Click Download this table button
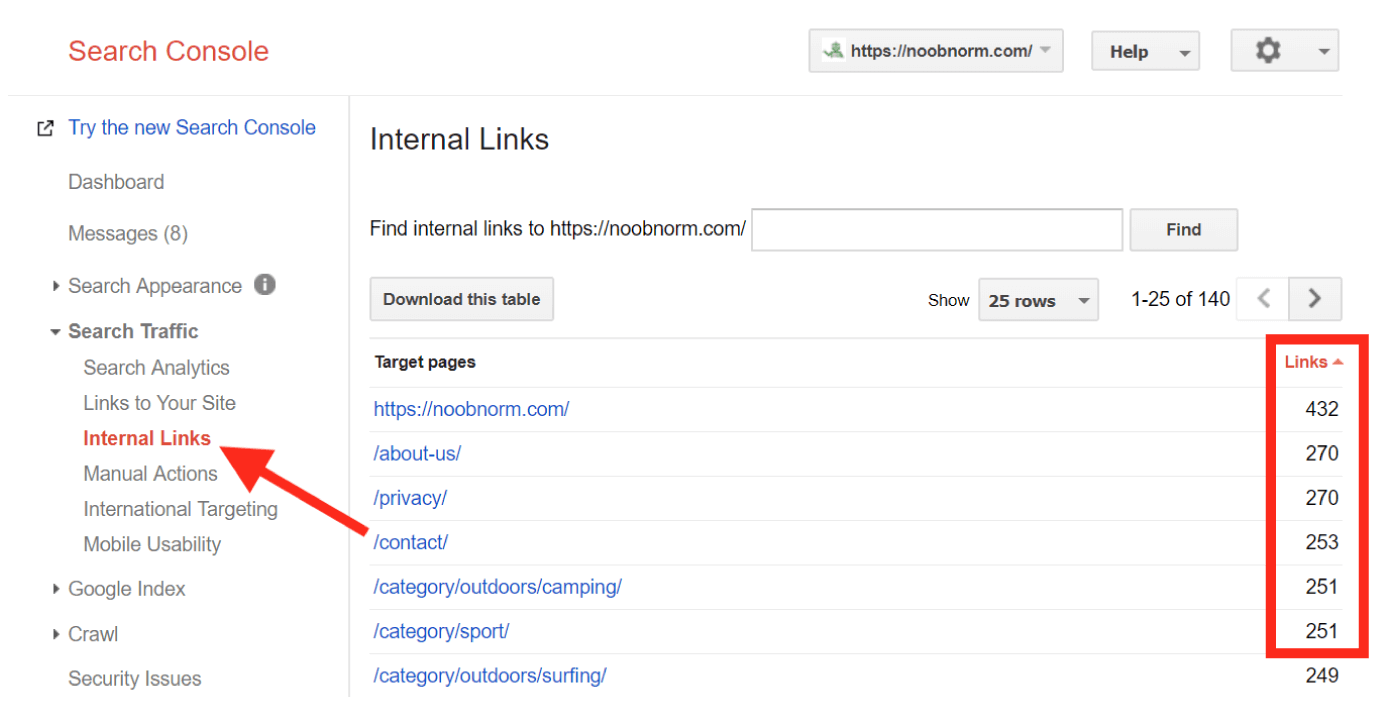This screenshot has width=1400, height=711. pos(461,299)
